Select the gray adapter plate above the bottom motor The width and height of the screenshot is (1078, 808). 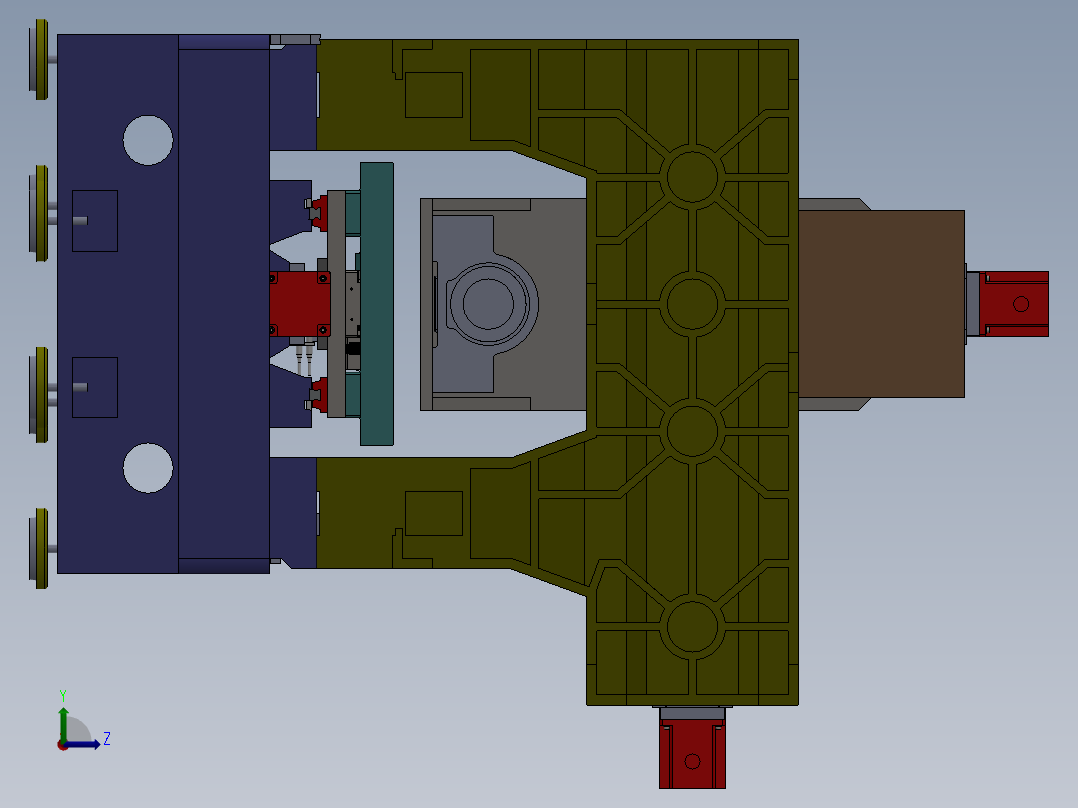click(x=692, y=712)
